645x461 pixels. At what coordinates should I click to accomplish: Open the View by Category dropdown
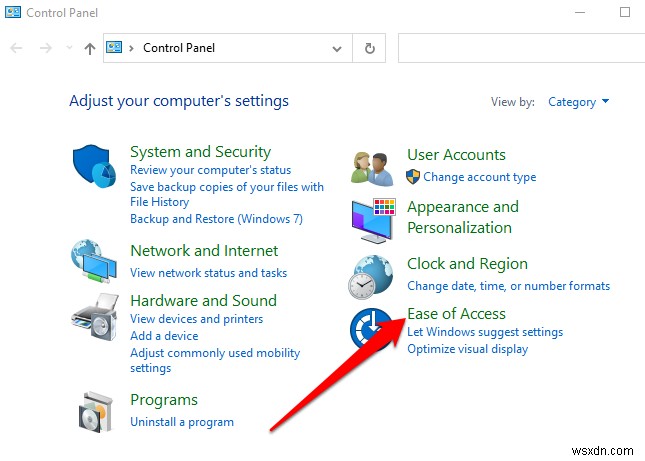click(579, 102)
